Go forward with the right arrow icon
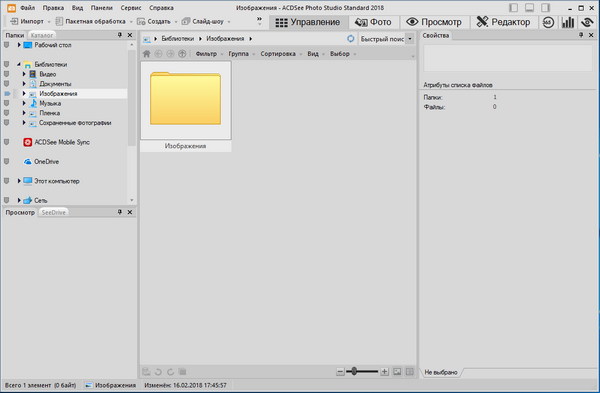This screenshot has height=393, width=600. [x=170, y=54]
